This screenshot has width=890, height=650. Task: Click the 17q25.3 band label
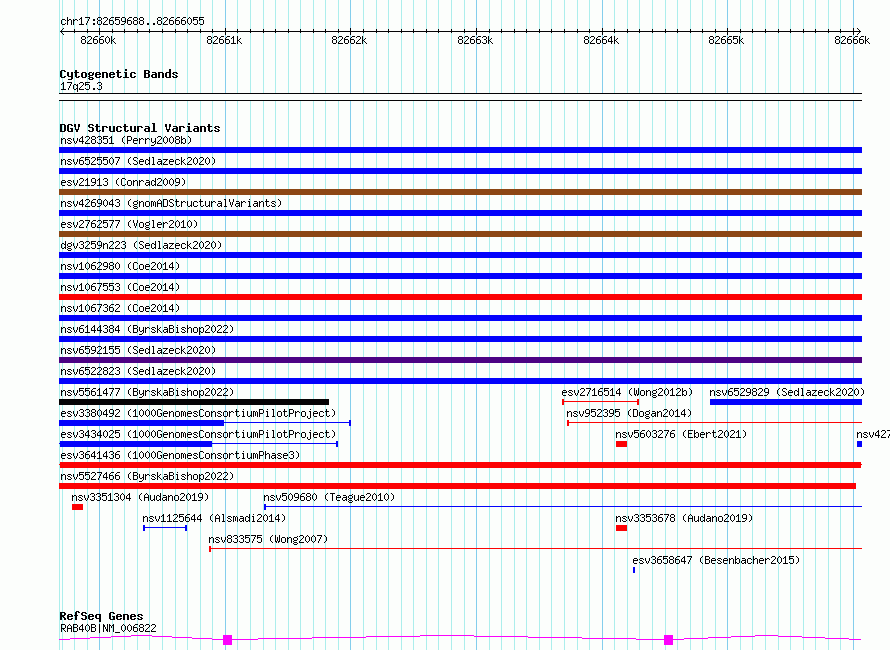pos(81,87)
